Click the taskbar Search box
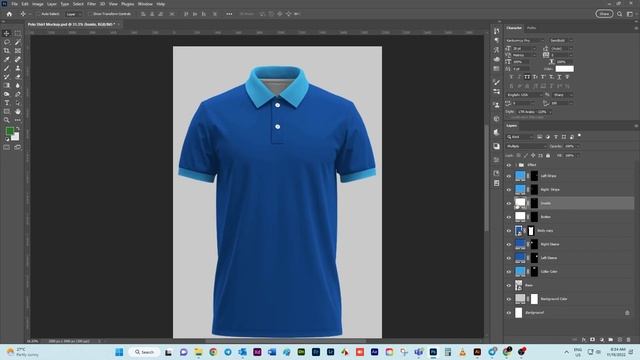Screen dimensions: 640x360 [144, 352]
